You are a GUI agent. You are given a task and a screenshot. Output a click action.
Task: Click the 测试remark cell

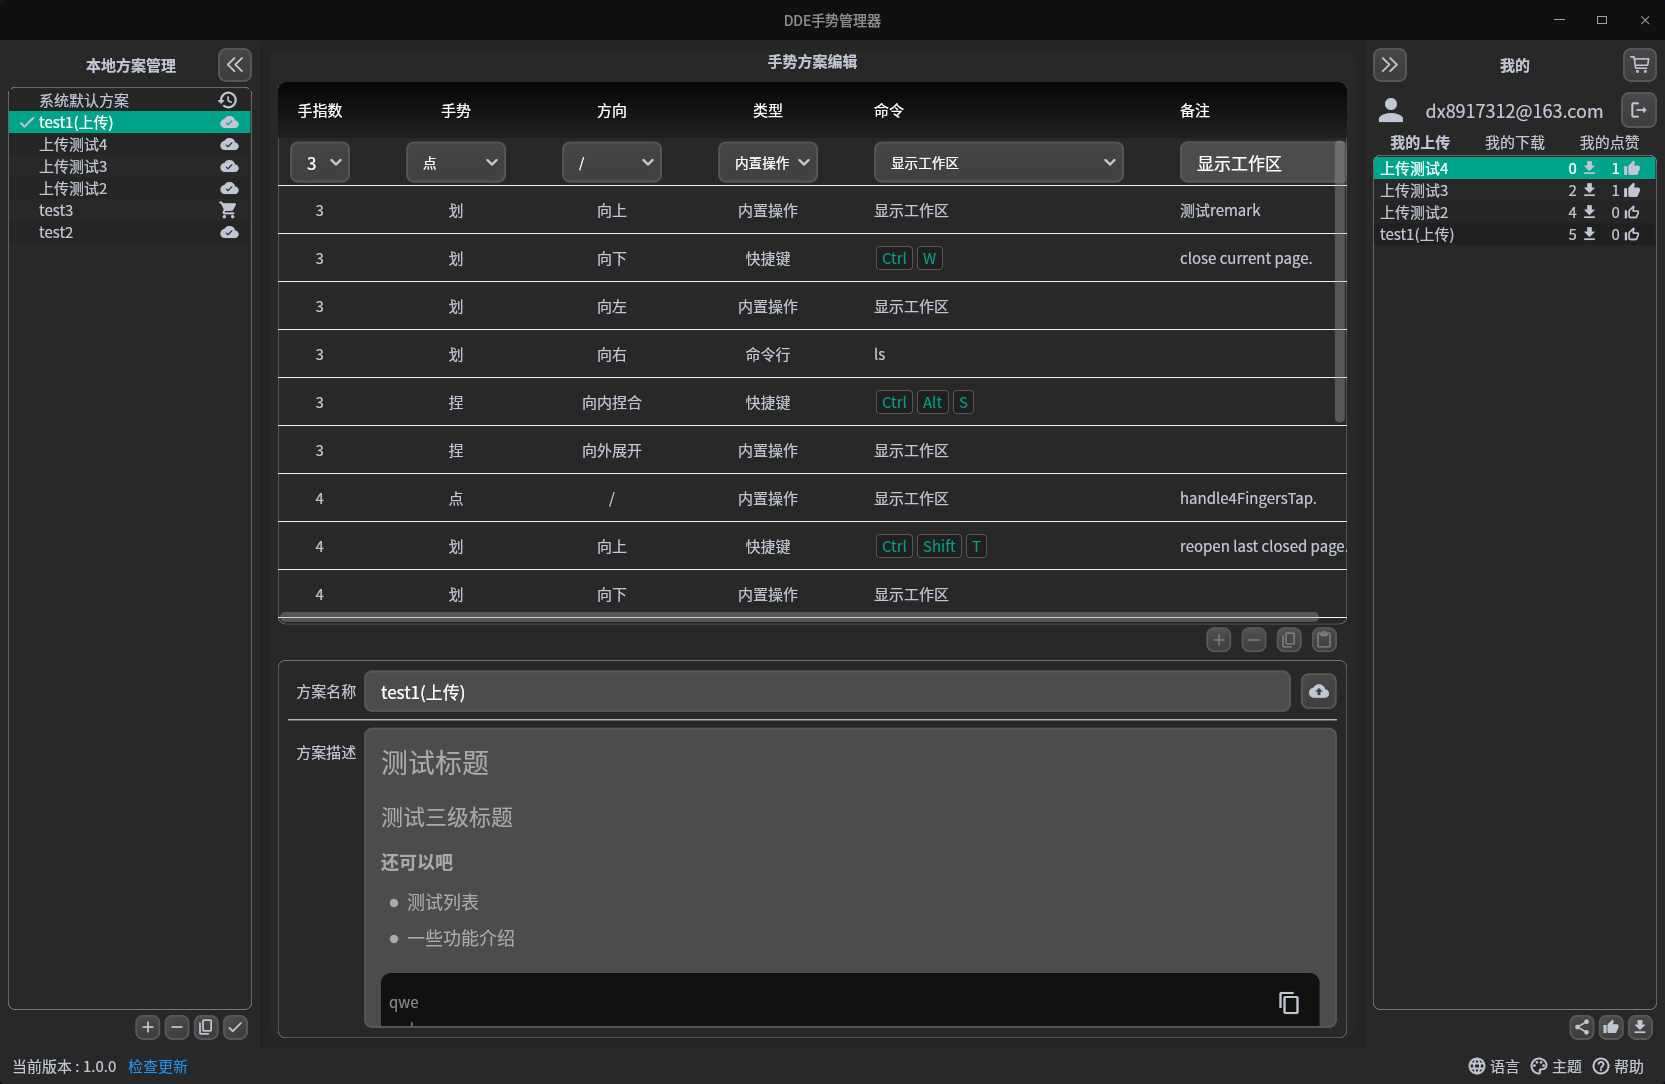(1220, 210)
